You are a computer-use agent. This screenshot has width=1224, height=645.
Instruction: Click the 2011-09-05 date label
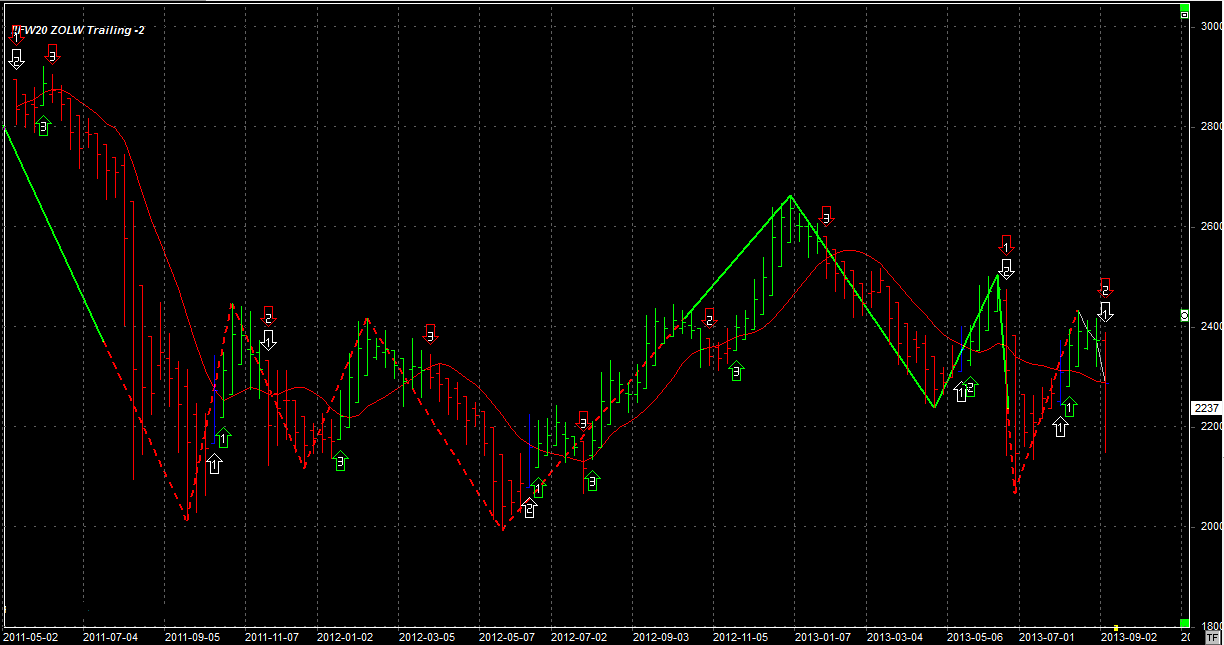(x=193, y=636)
